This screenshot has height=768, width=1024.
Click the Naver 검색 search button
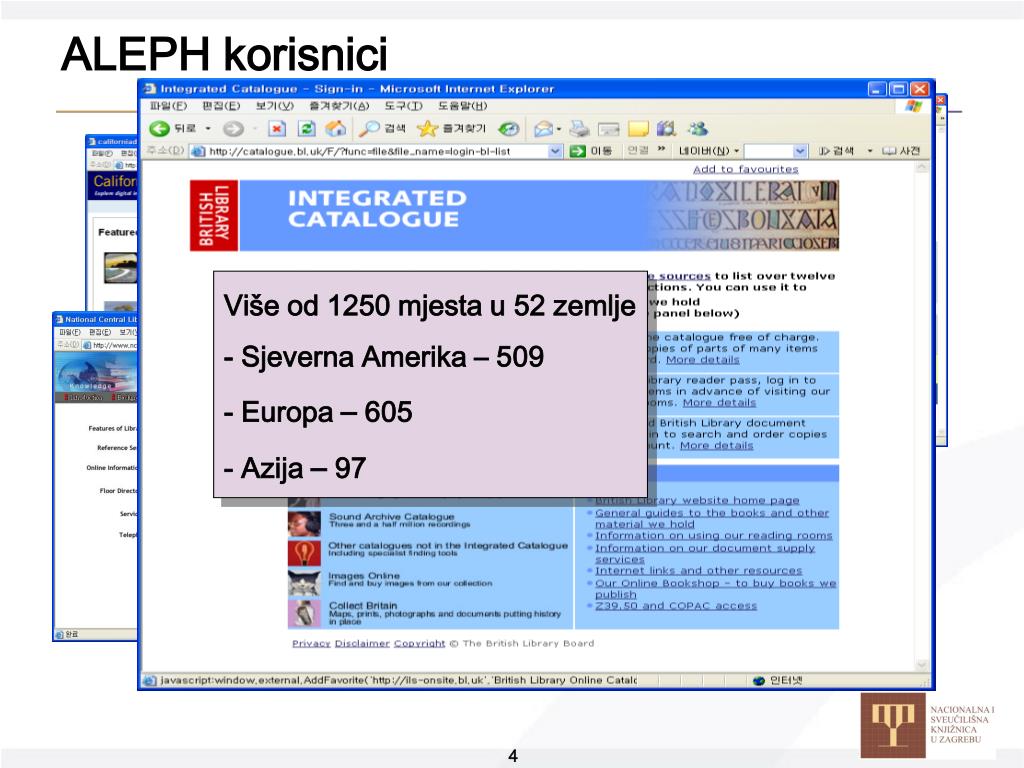[x=836, y=151]
